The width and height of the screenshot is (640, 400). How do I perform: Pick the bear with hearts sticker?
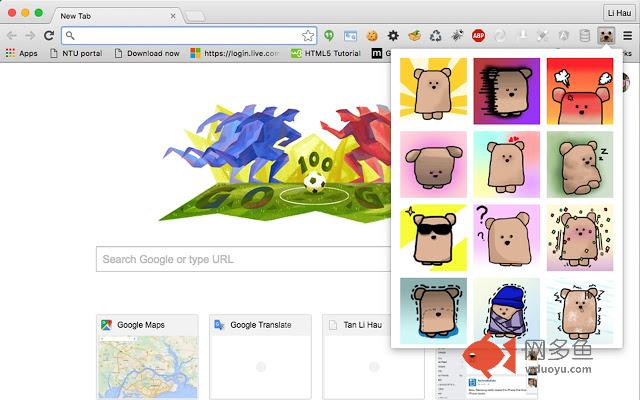coord(507,164)
